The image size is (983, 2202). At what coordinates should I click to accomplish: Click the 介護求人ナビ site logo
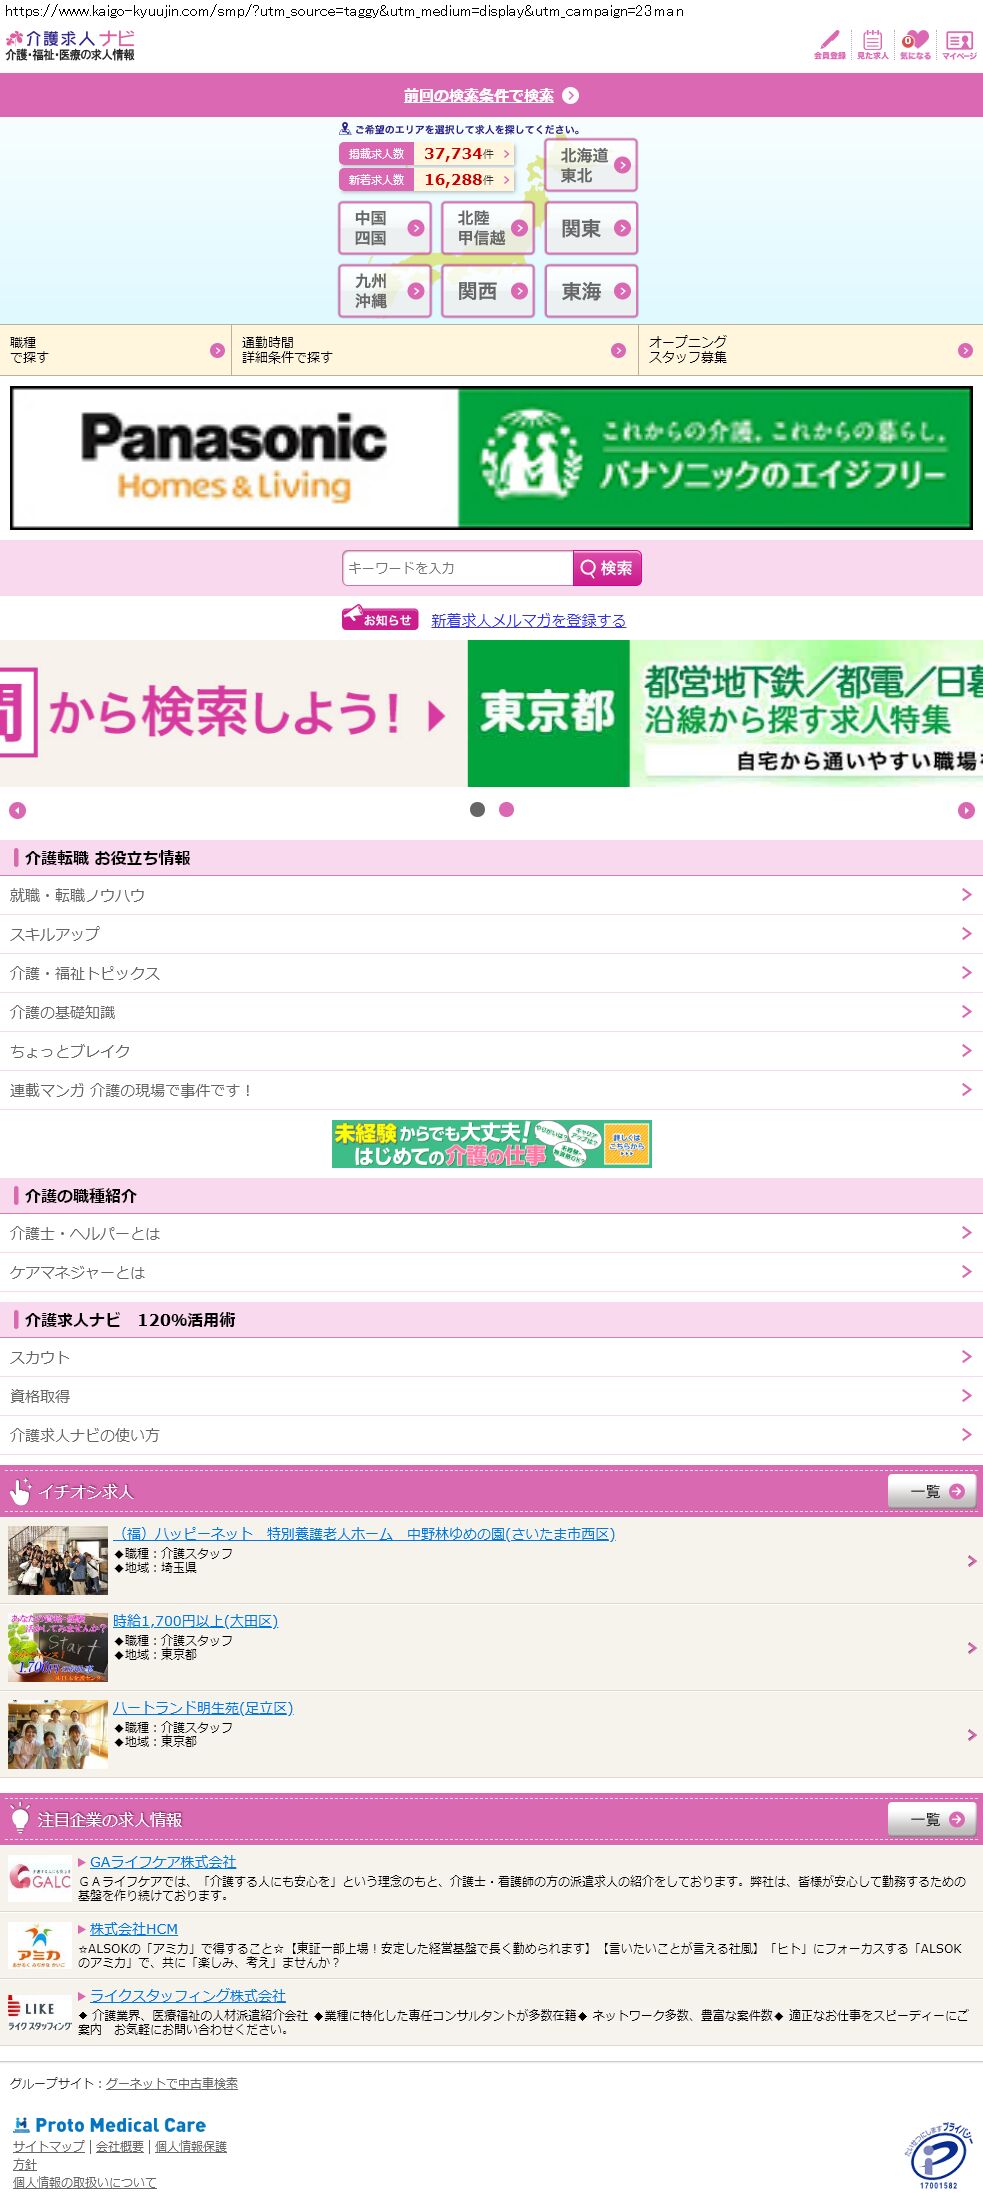[x=70, y=45]
